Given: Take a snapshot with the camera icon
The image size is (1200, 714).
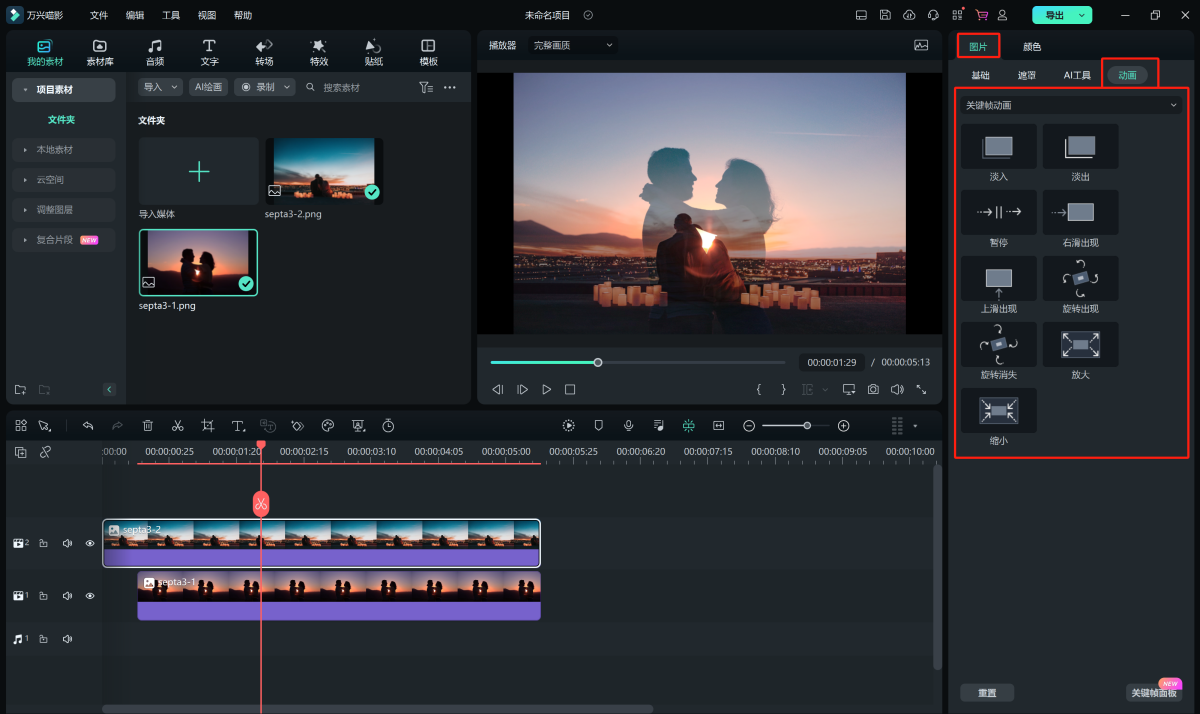Looking at the screenshot, I should [x=873, y=389].
